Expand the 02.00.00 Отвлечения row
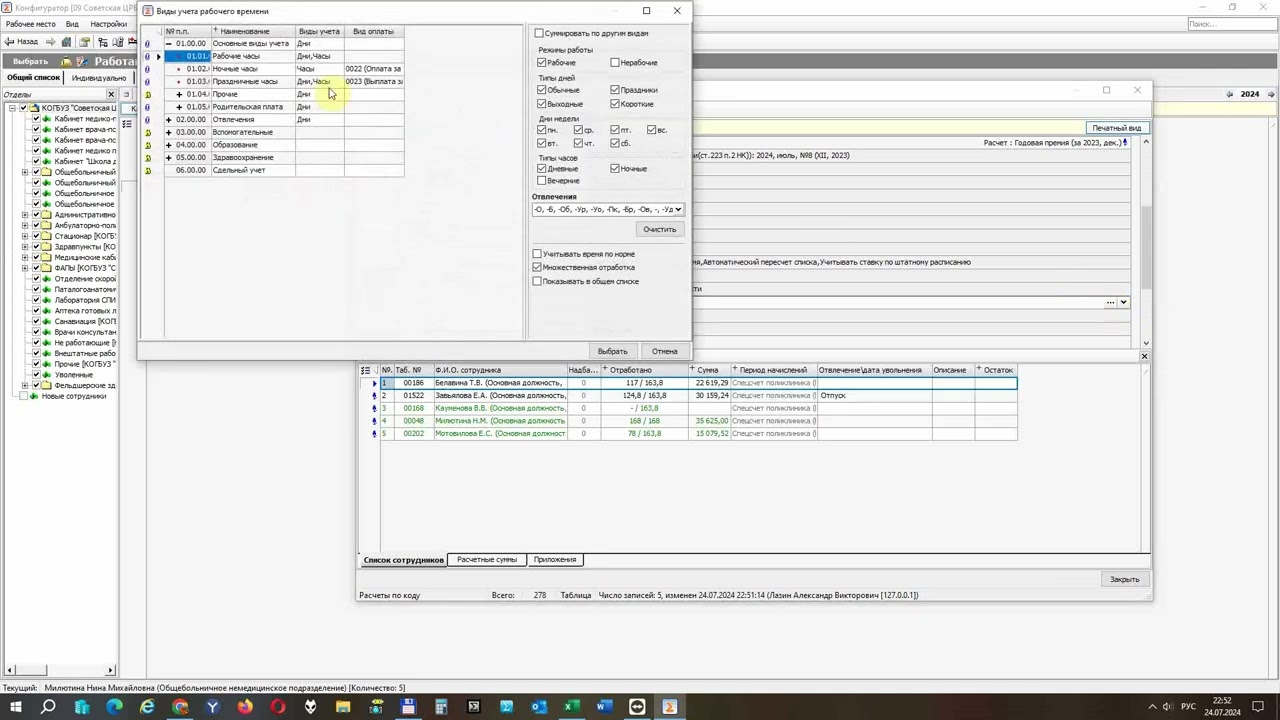 [168, 120]
